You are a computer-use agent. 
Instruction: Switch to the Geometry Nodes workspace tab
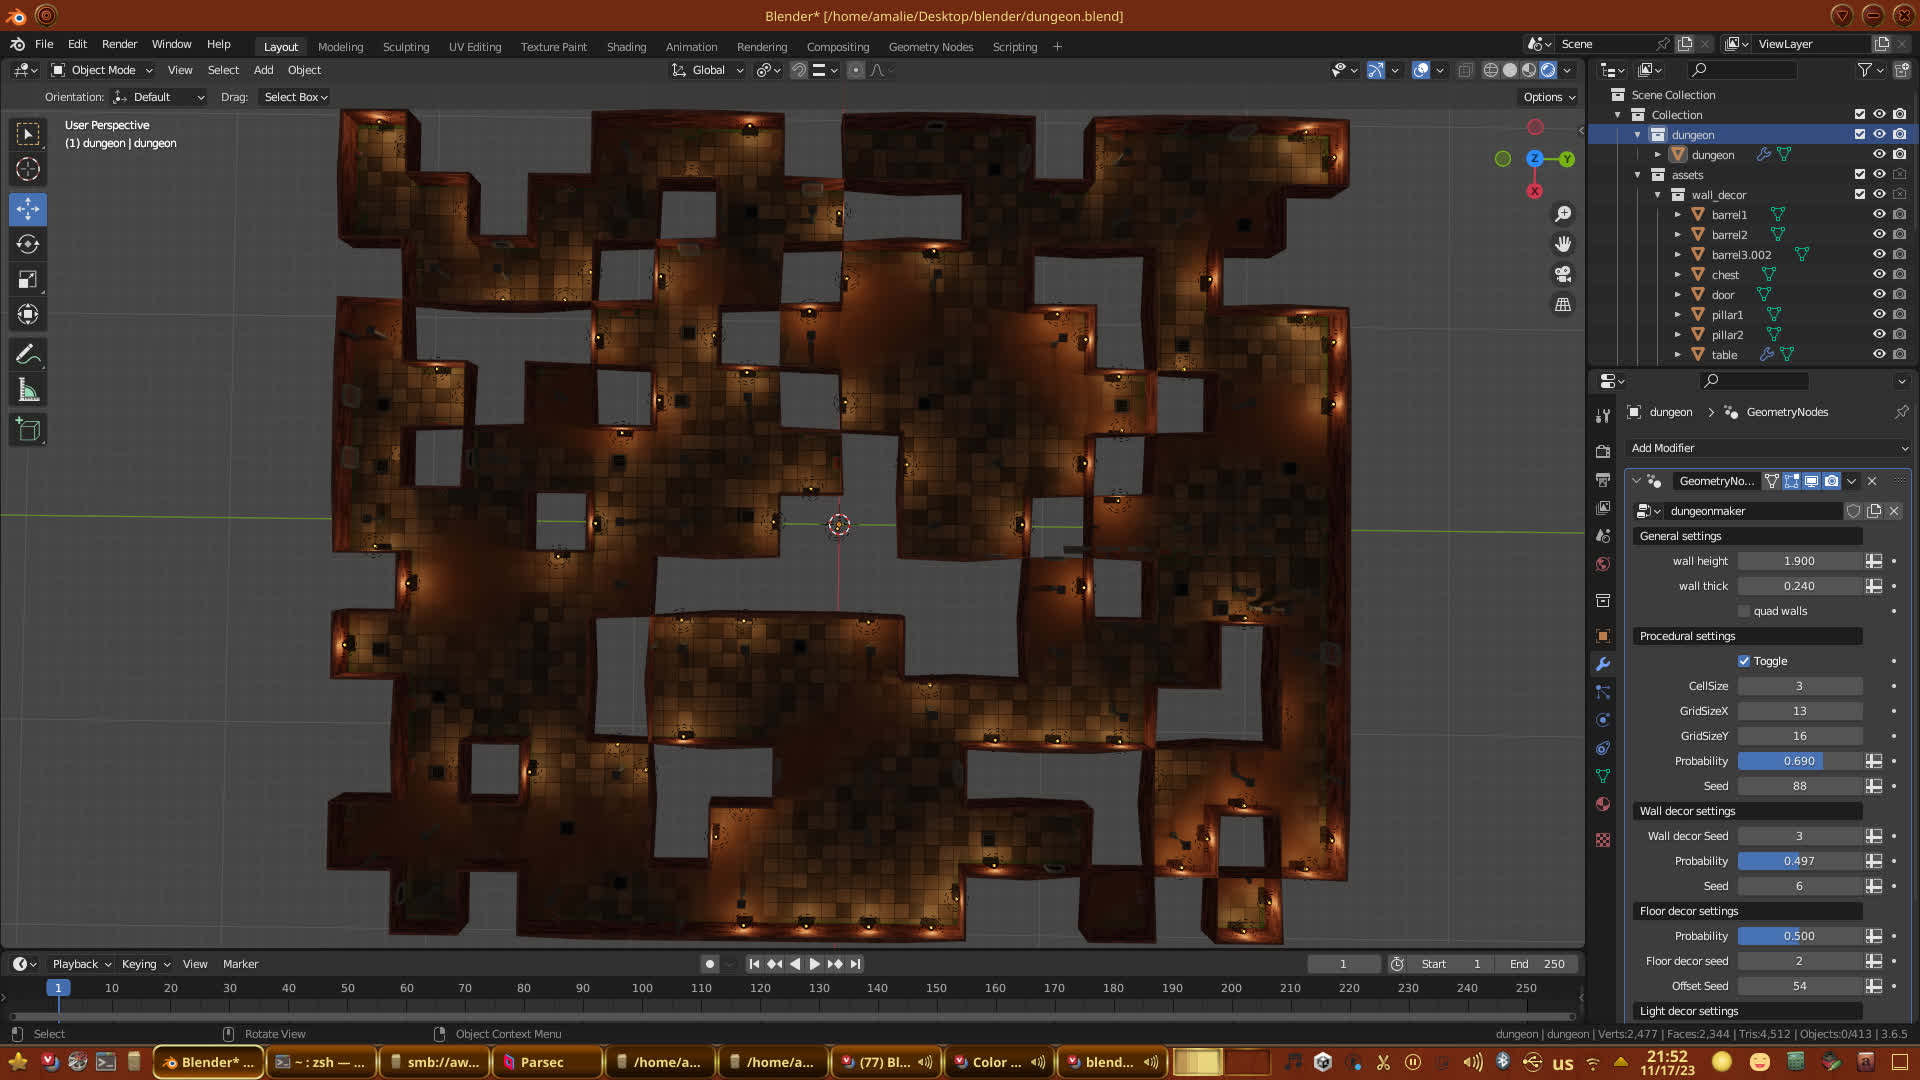(930, 47)
